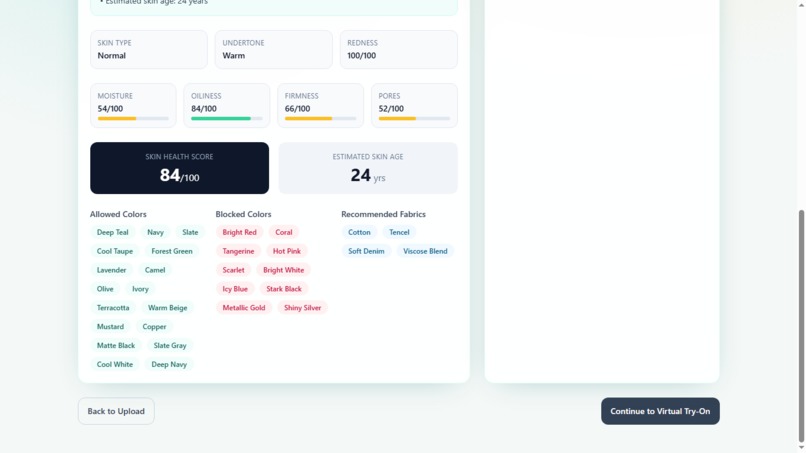Click the 54/100 moisture value

(x=110, y=108)
